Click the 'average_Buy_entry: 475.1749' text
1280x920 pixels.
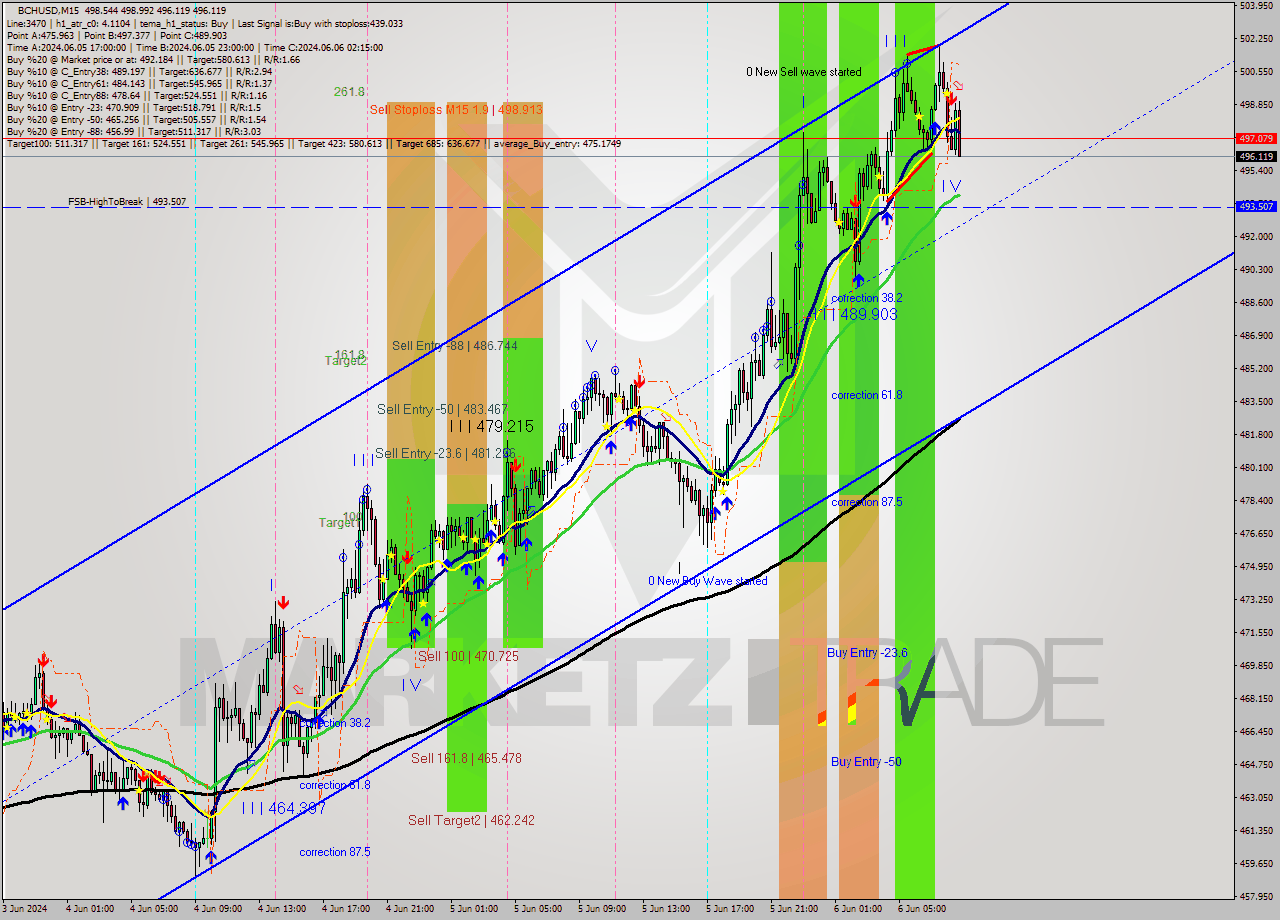tap(559, 144)
